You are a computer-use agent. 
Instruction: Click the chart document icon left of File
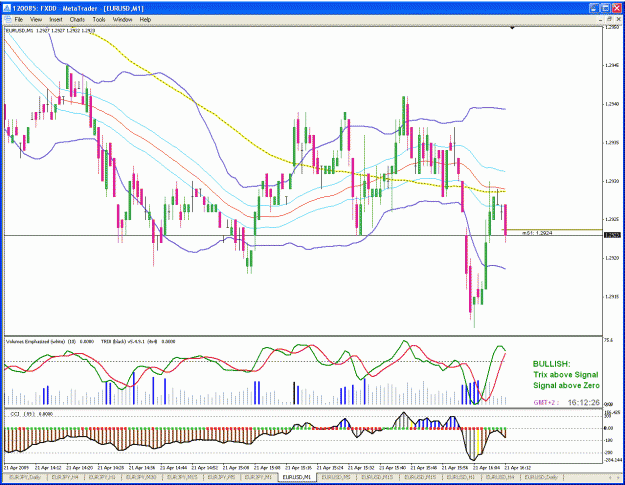7,19
